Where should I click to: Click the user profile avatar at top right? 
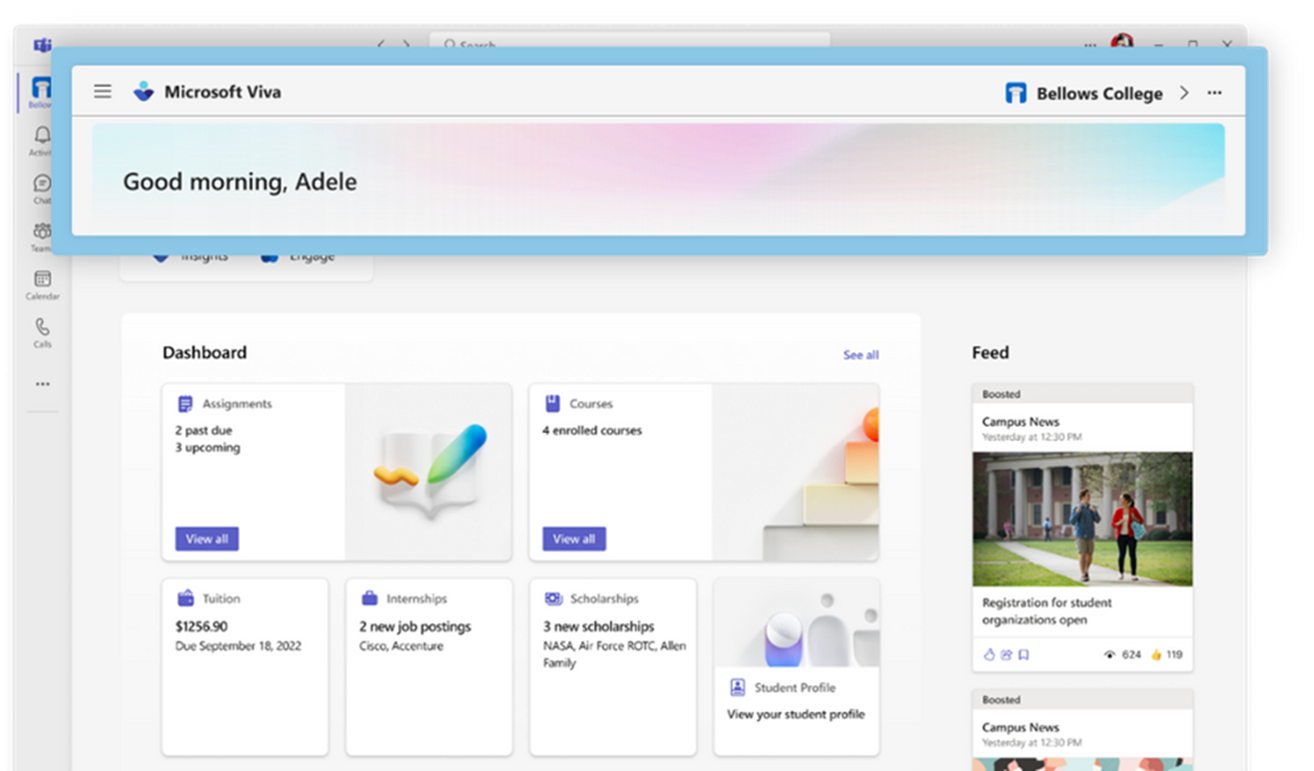click(1122, 43)
